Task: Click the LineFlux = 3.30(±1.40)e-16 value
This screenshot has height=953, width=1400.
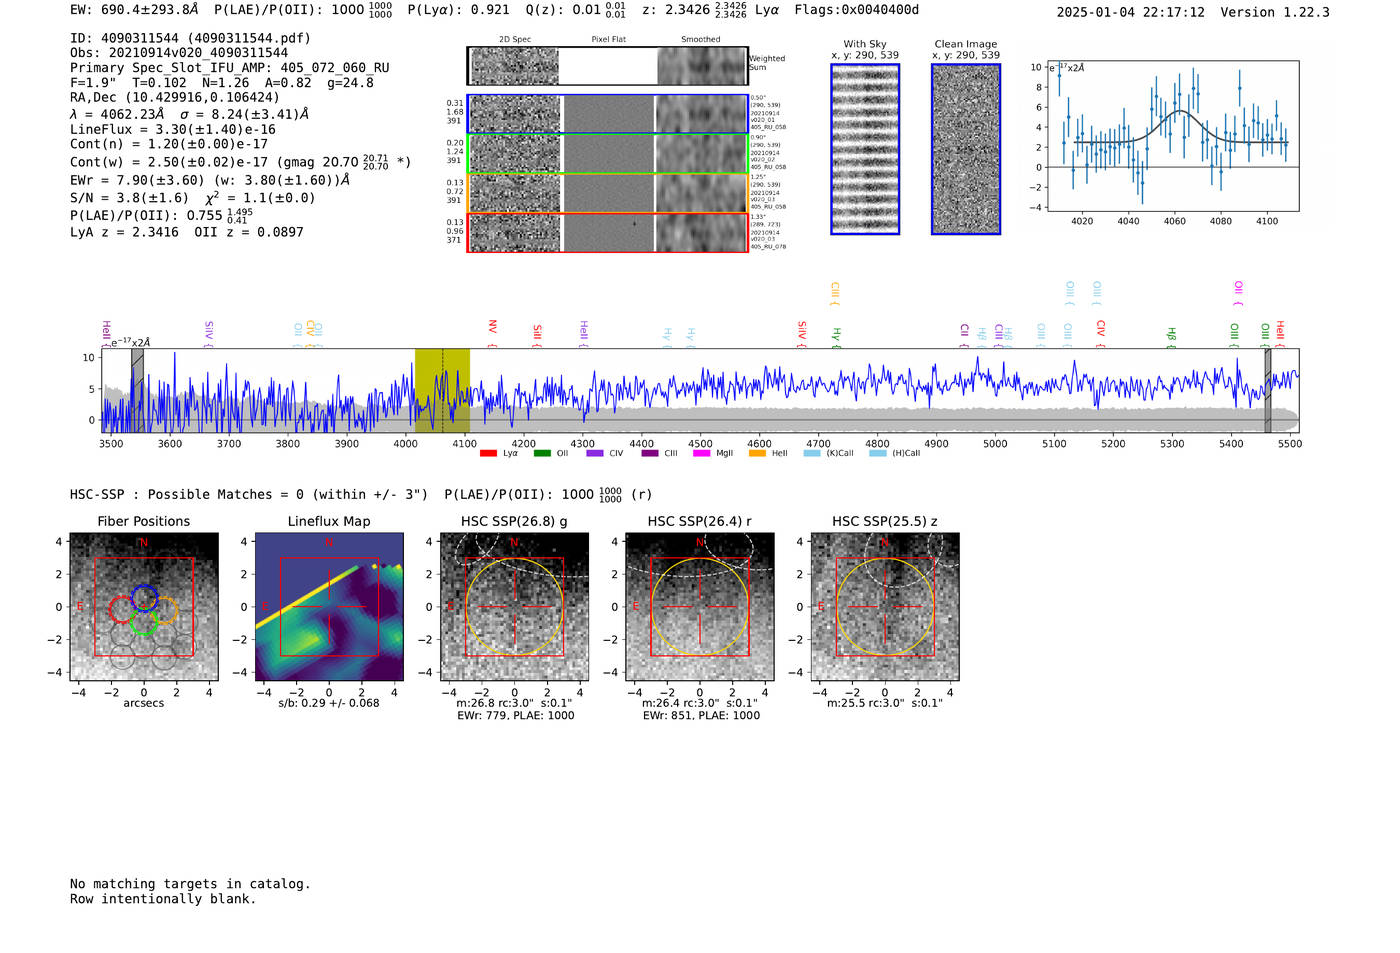Action: [173, 129]
